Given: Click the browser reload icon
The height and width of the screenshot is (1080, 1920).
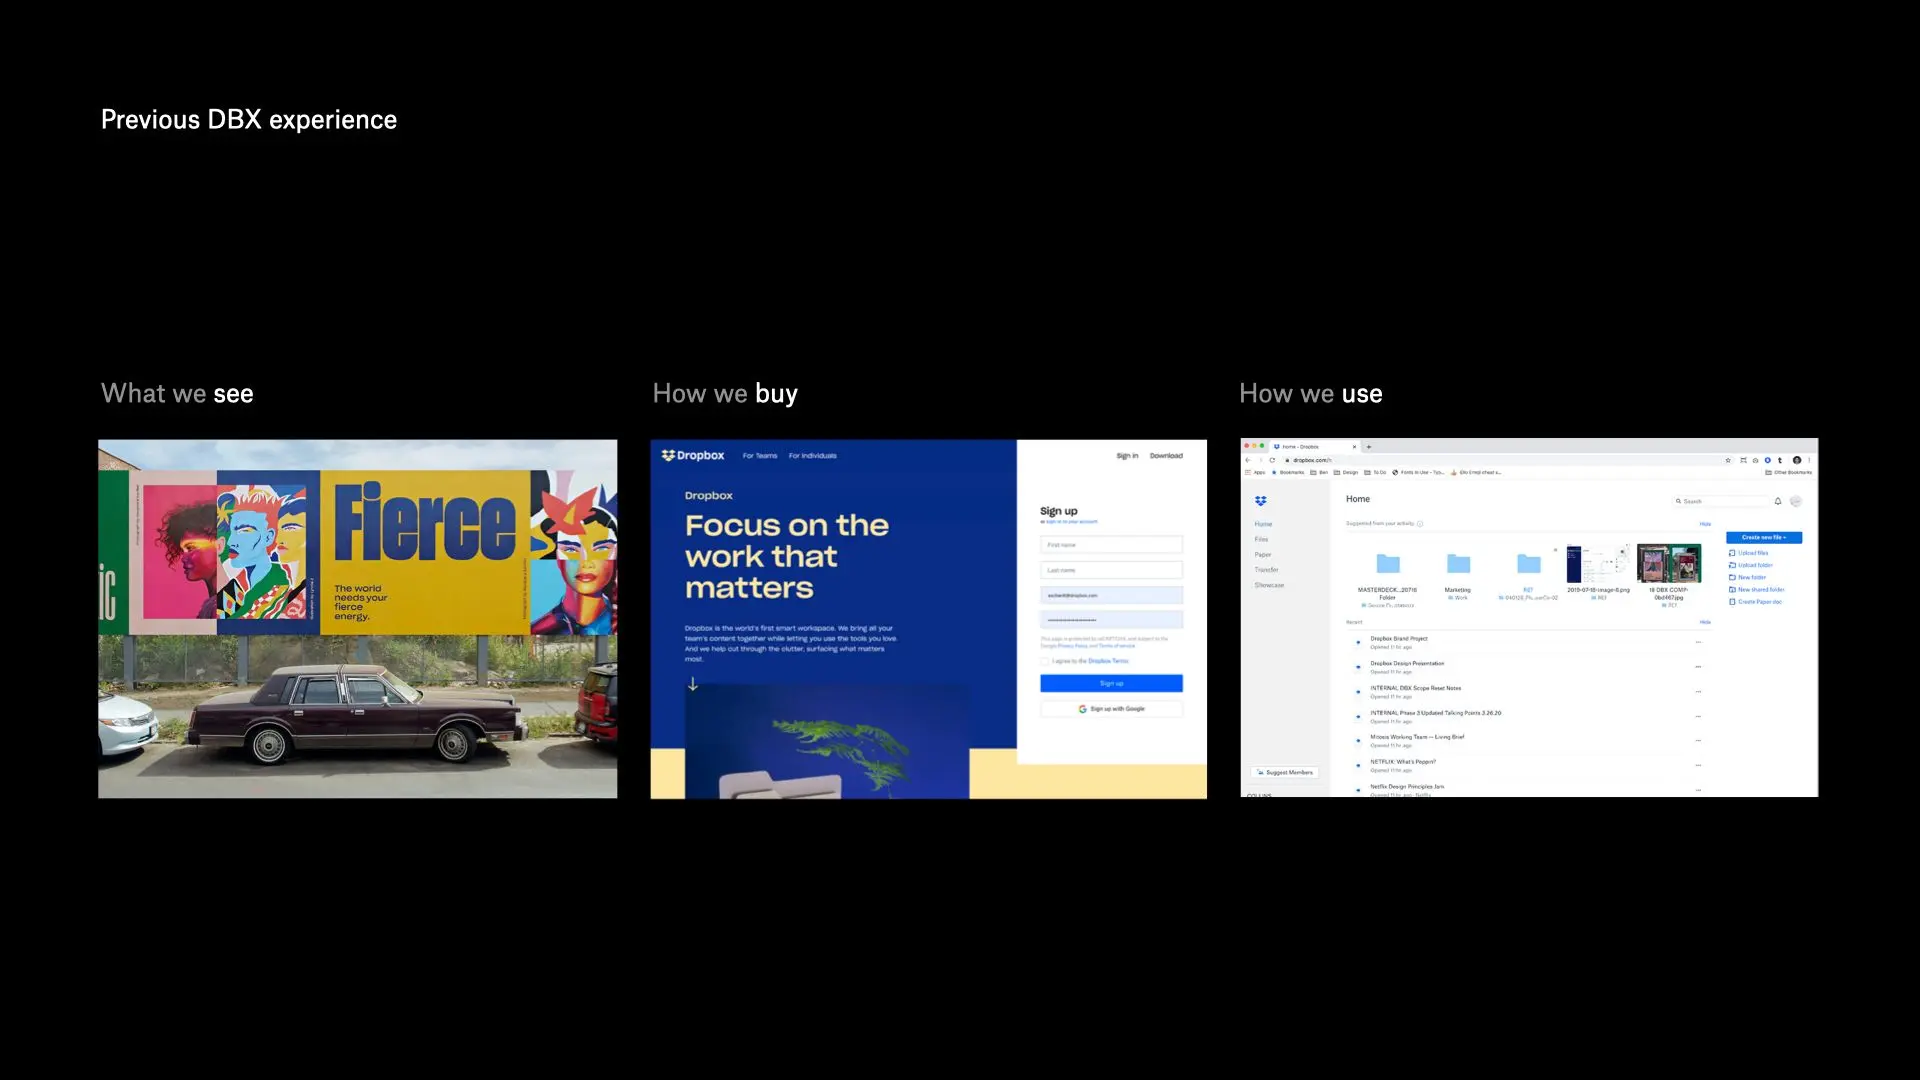Looking at the screenshot, I should (1272, 460).
